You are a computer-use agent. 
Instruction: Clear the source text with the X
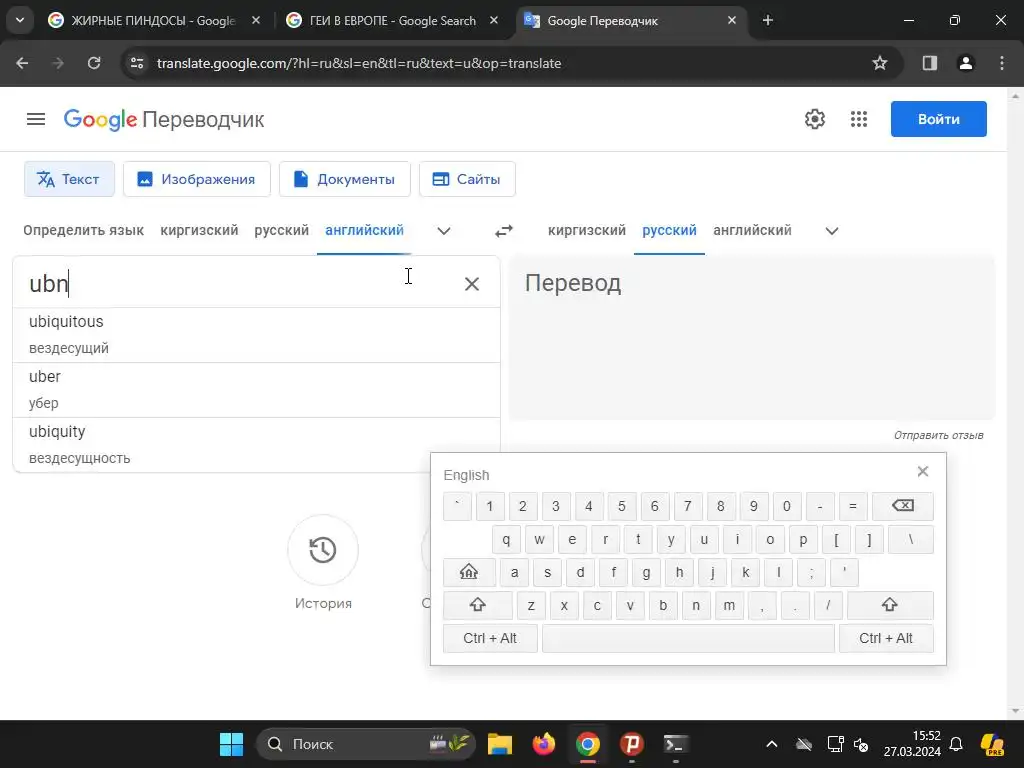pos(472,283)
